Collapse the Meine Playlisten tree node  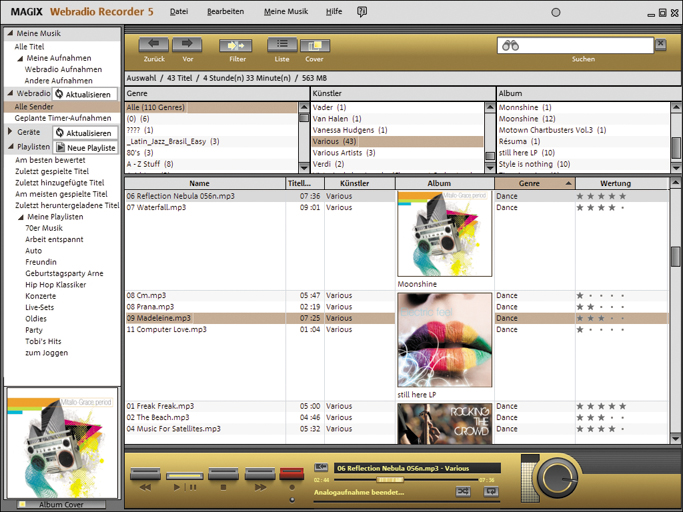(20, 217)
